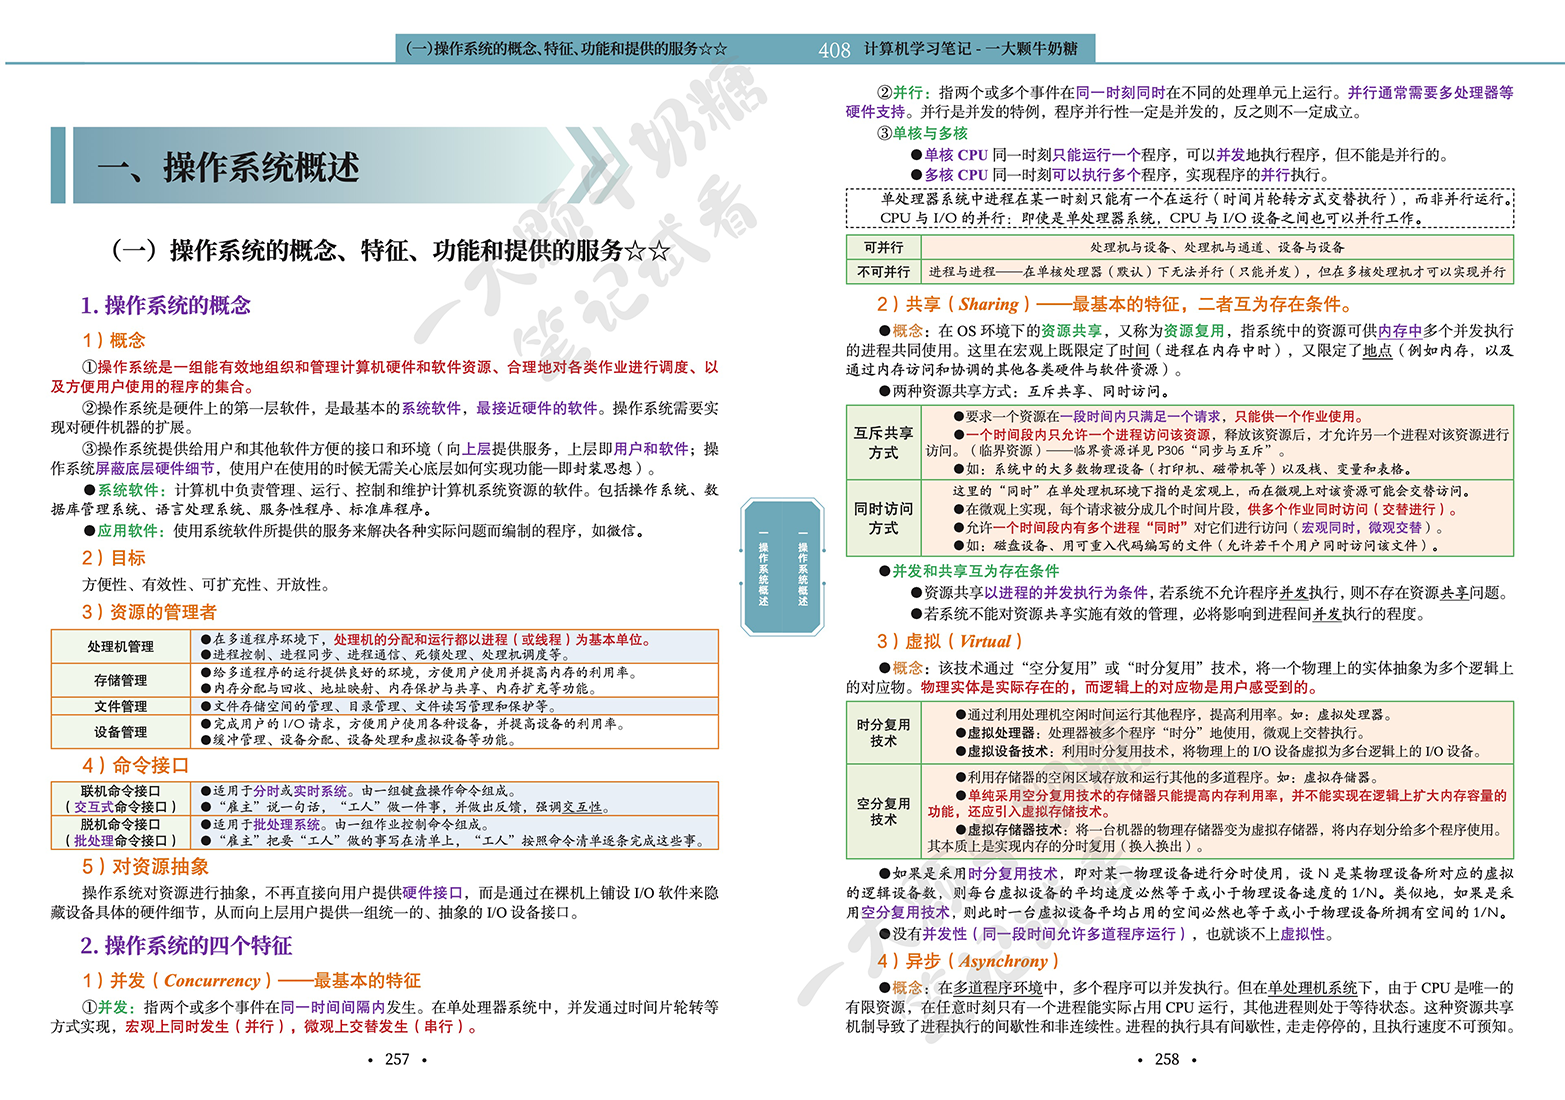Click page number 257
The height and width of the screenshot is (1100, 1565).
[x=397, y=1059]
